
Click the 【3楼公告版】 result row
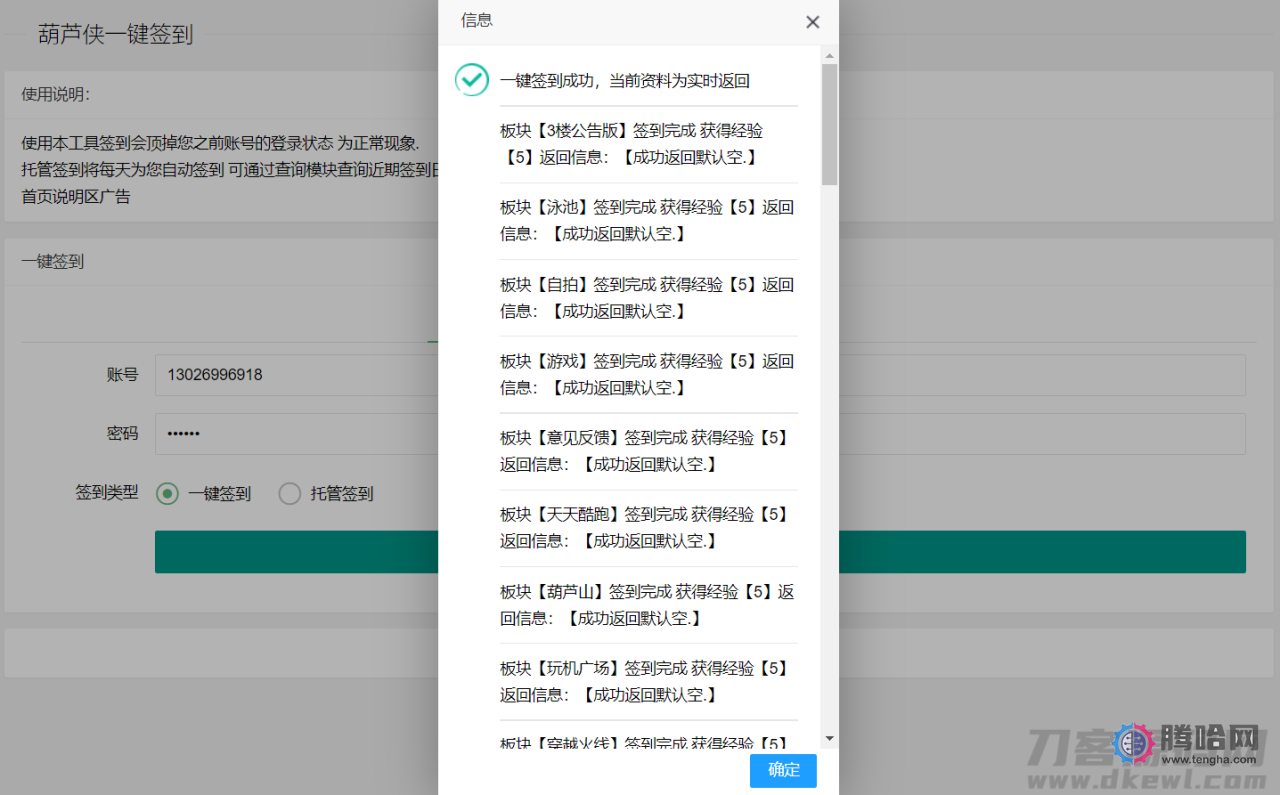[649, 144]
